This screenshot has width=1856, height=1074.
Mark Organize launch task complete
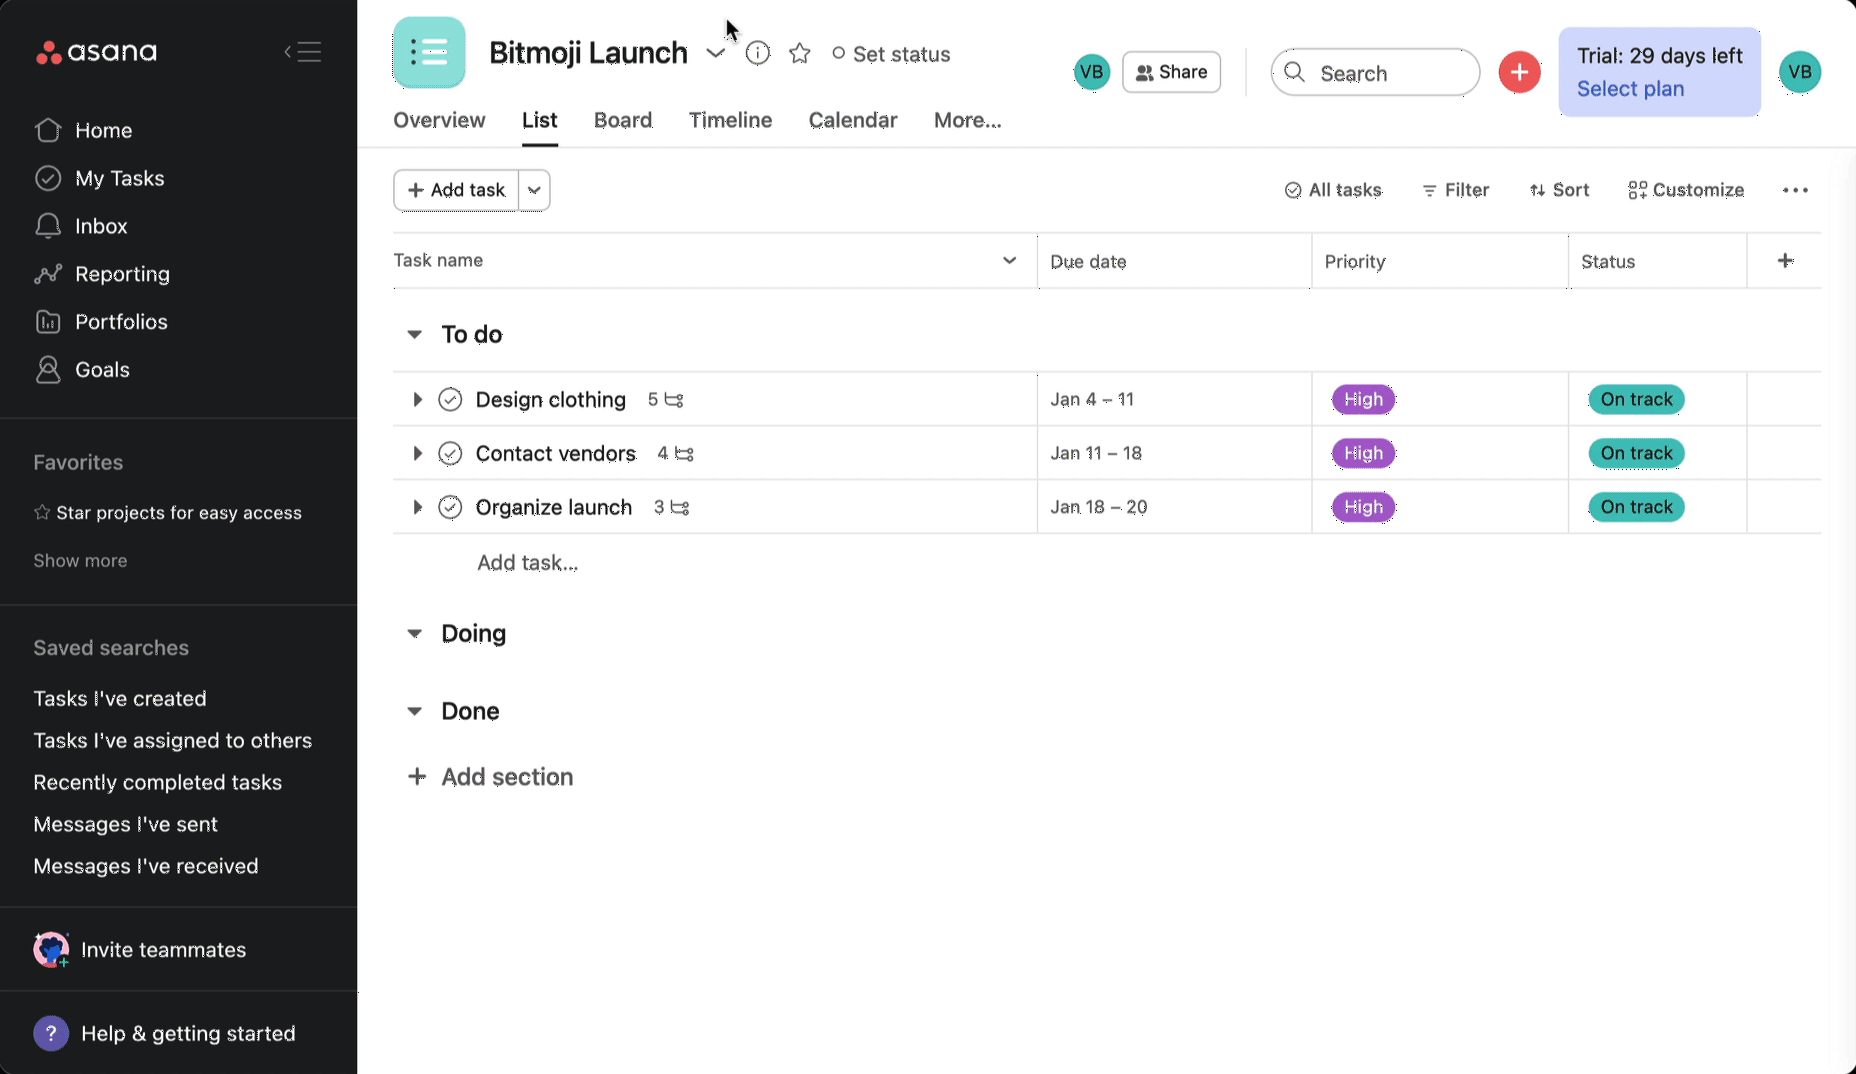(450, 508)
